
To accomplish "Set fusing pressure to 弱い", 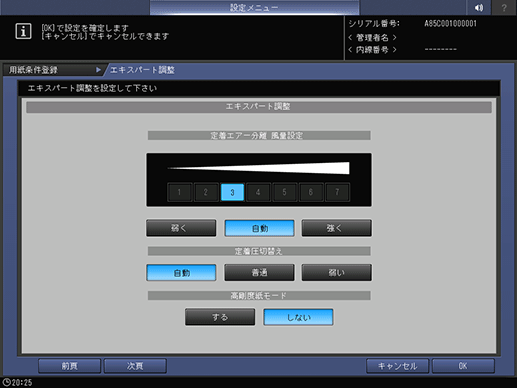I will (337, 273).
